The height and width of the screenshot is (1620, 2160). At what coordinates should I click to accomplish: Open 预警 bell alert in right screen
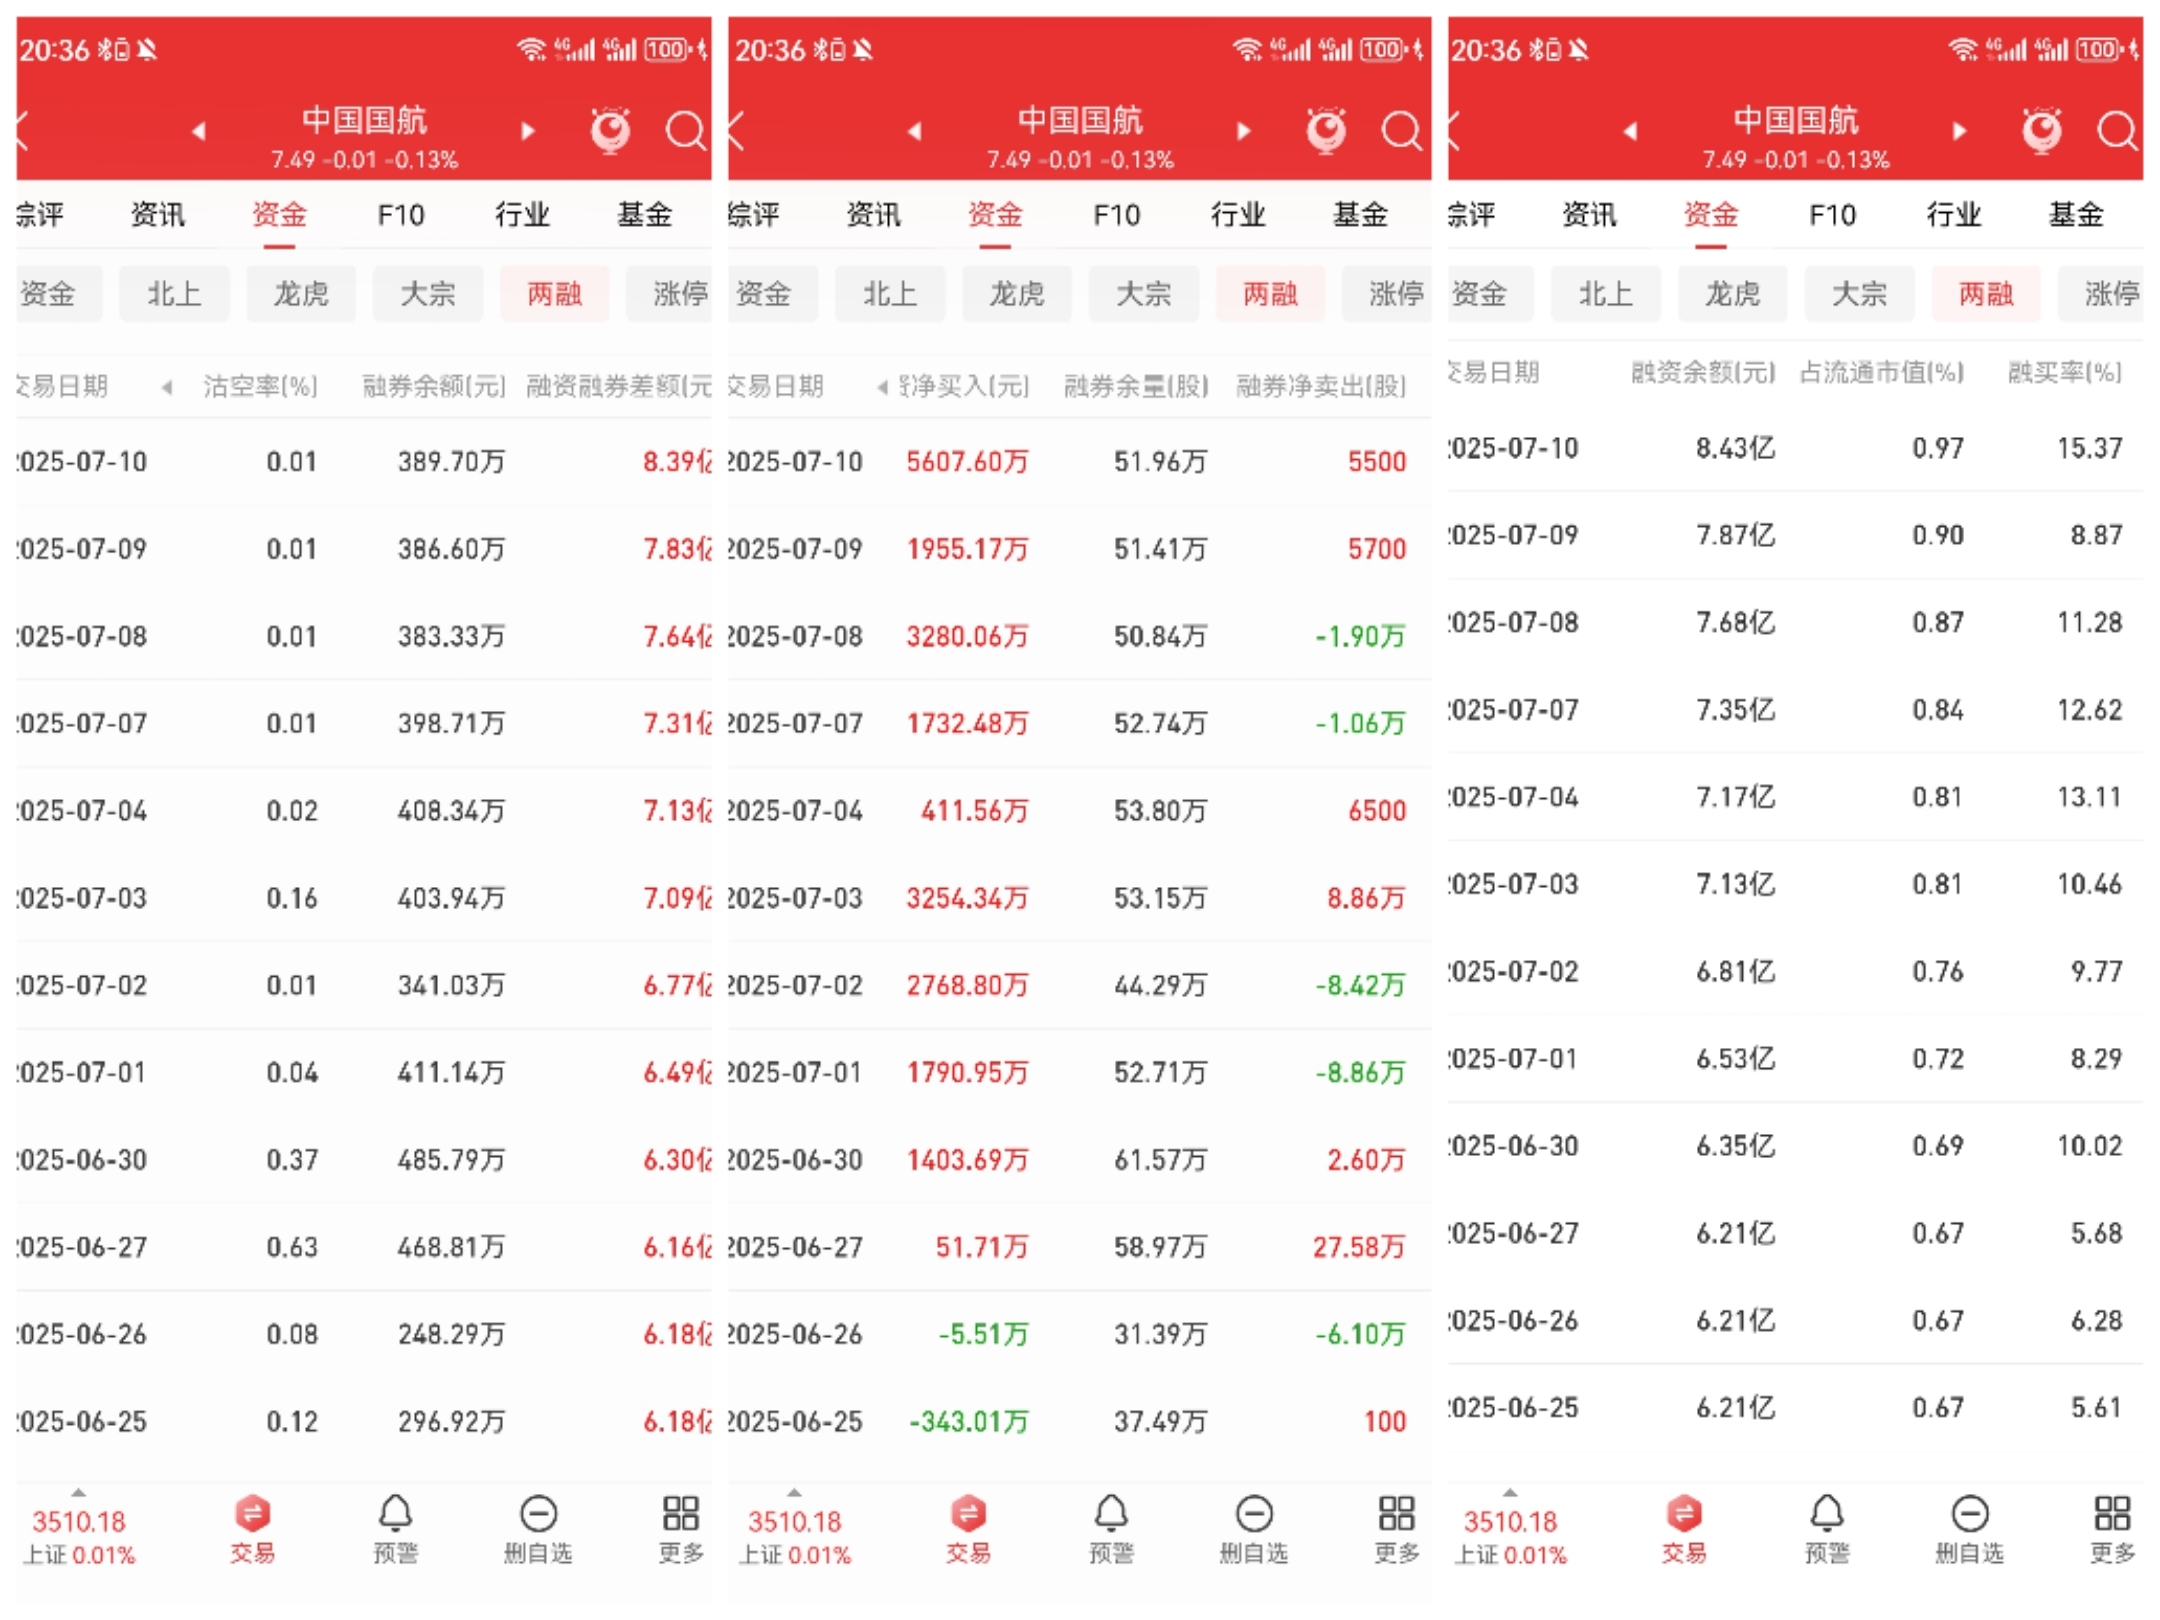pos(1828,1530)
